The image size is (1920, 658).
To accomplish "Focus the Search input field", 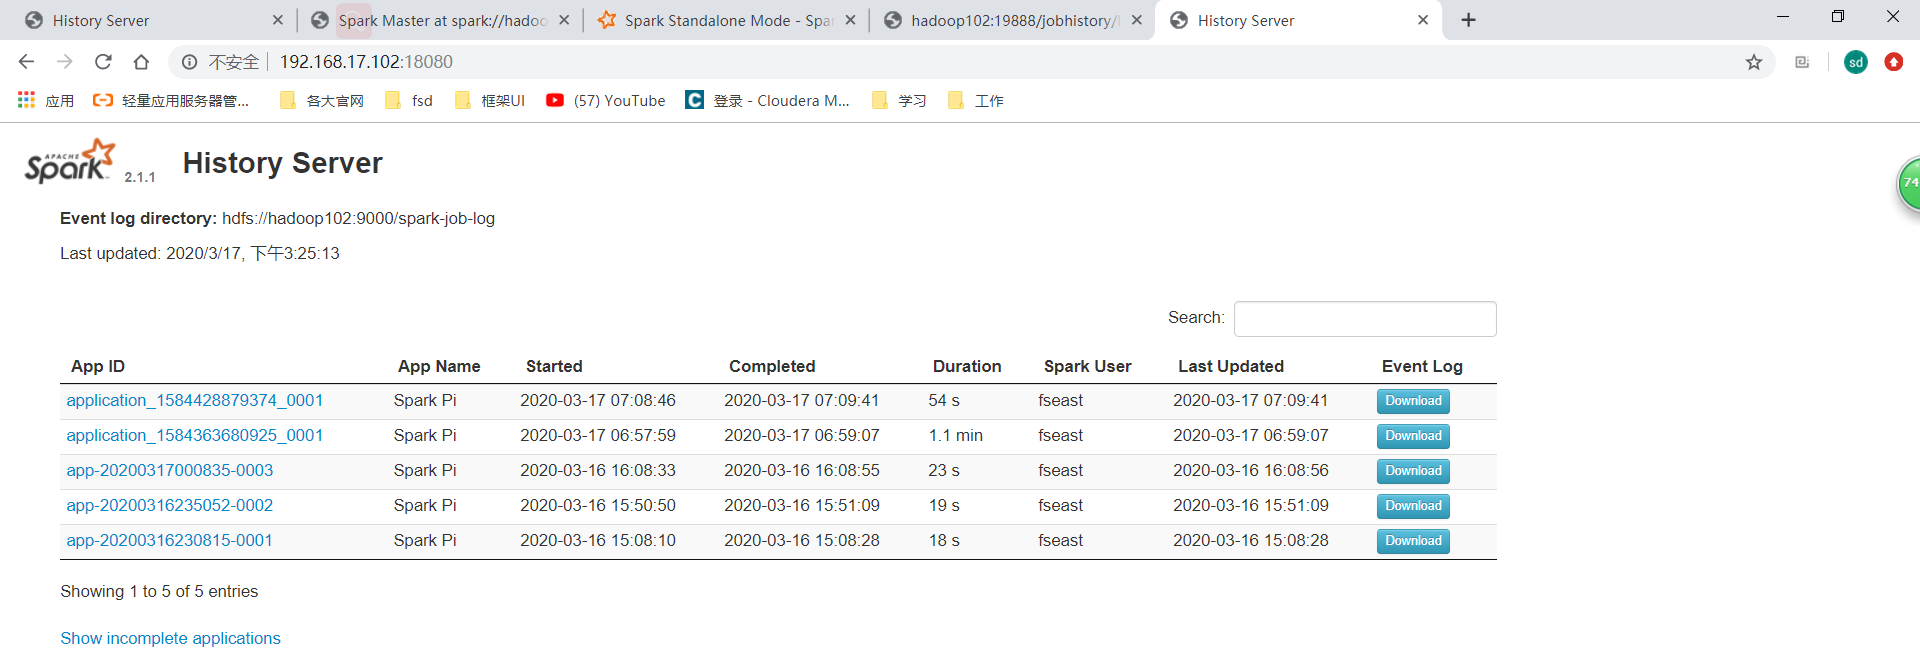I will coord(1365,319).
